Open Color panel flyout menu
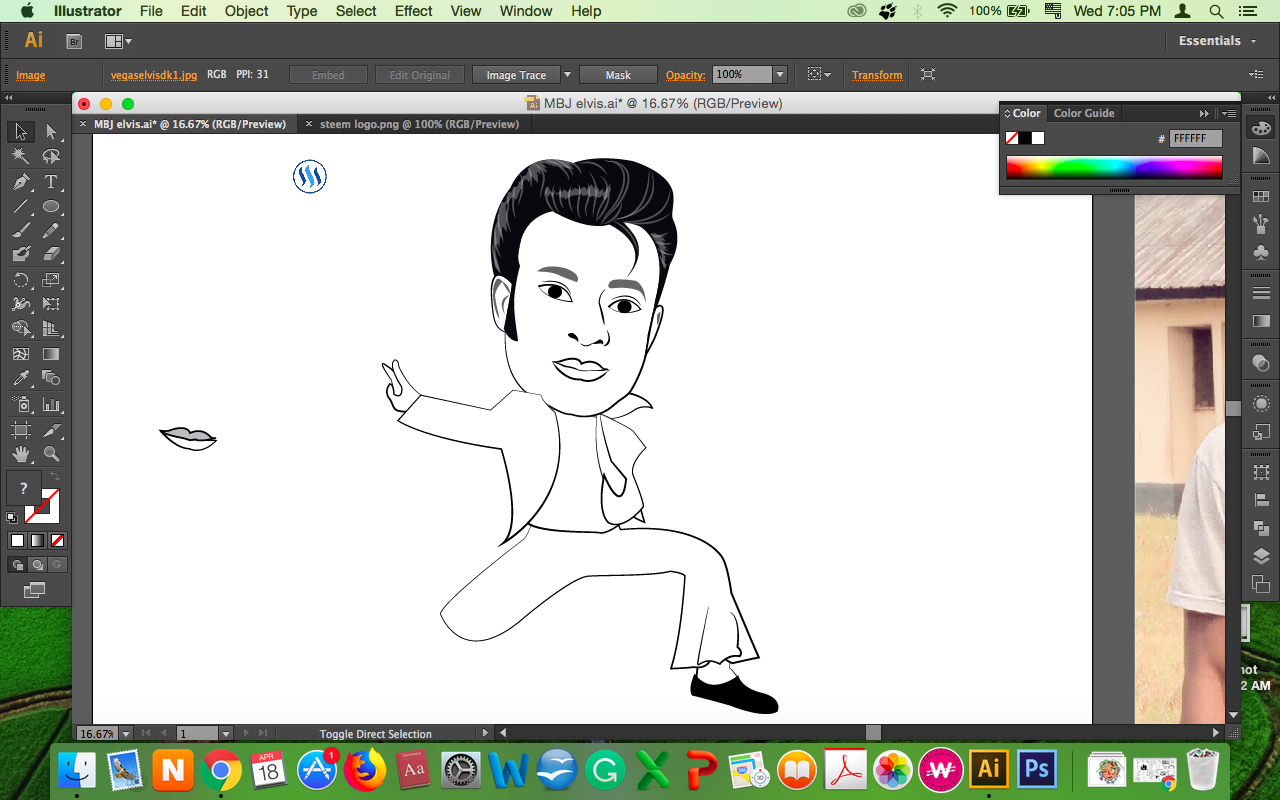This screenshot has width=1280, height=800. click(x=1229, y=113)
